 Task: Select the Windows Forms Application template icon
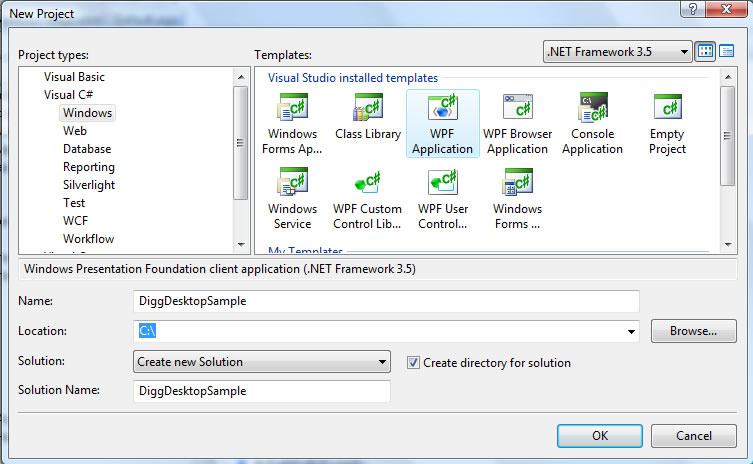click(x=292, y=107)
